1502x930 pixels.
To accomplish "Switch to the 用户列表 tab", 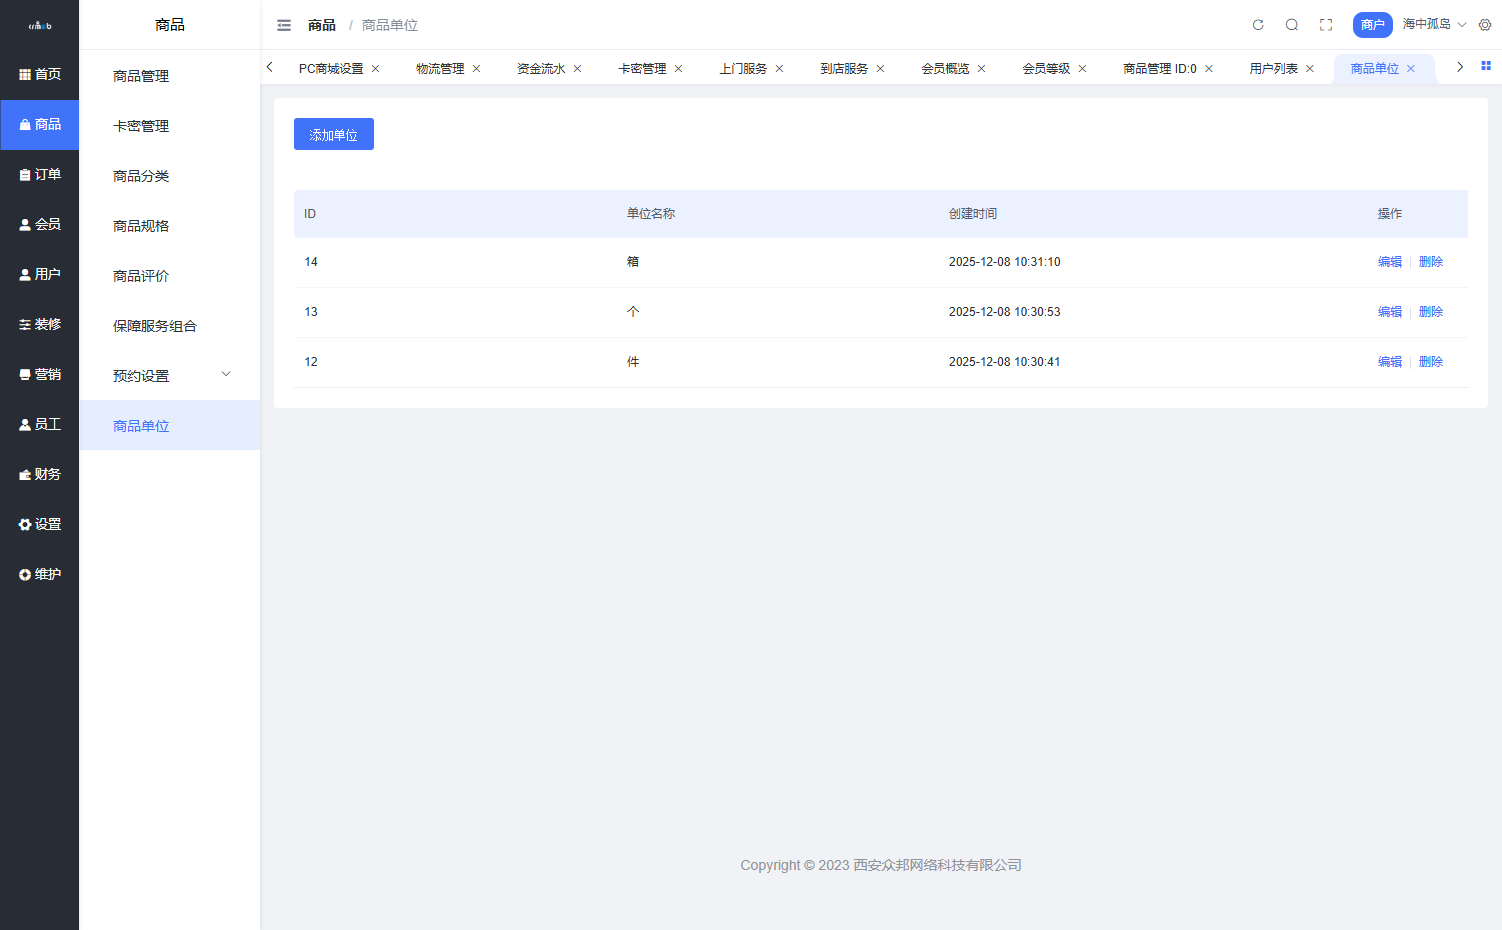I will 1273,69.
